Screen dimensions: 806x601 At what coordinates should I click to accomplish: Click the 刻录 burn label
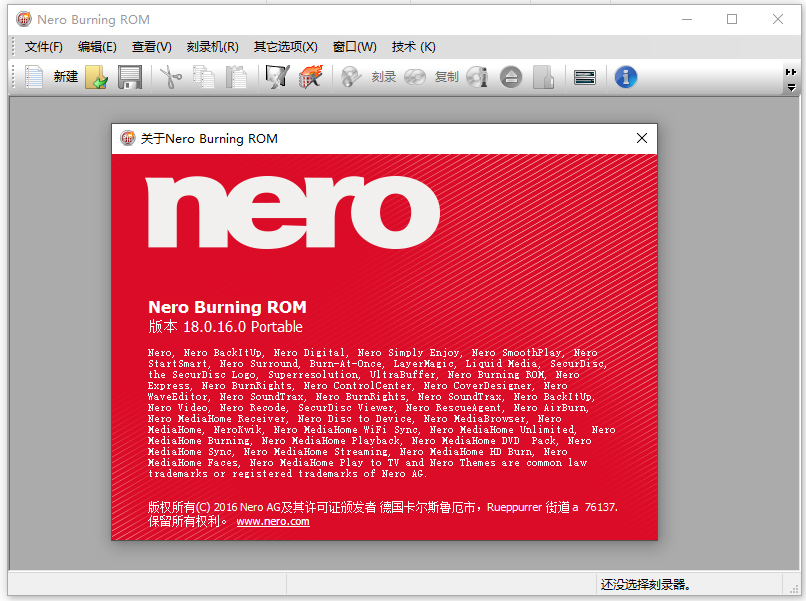click(384, 77)
